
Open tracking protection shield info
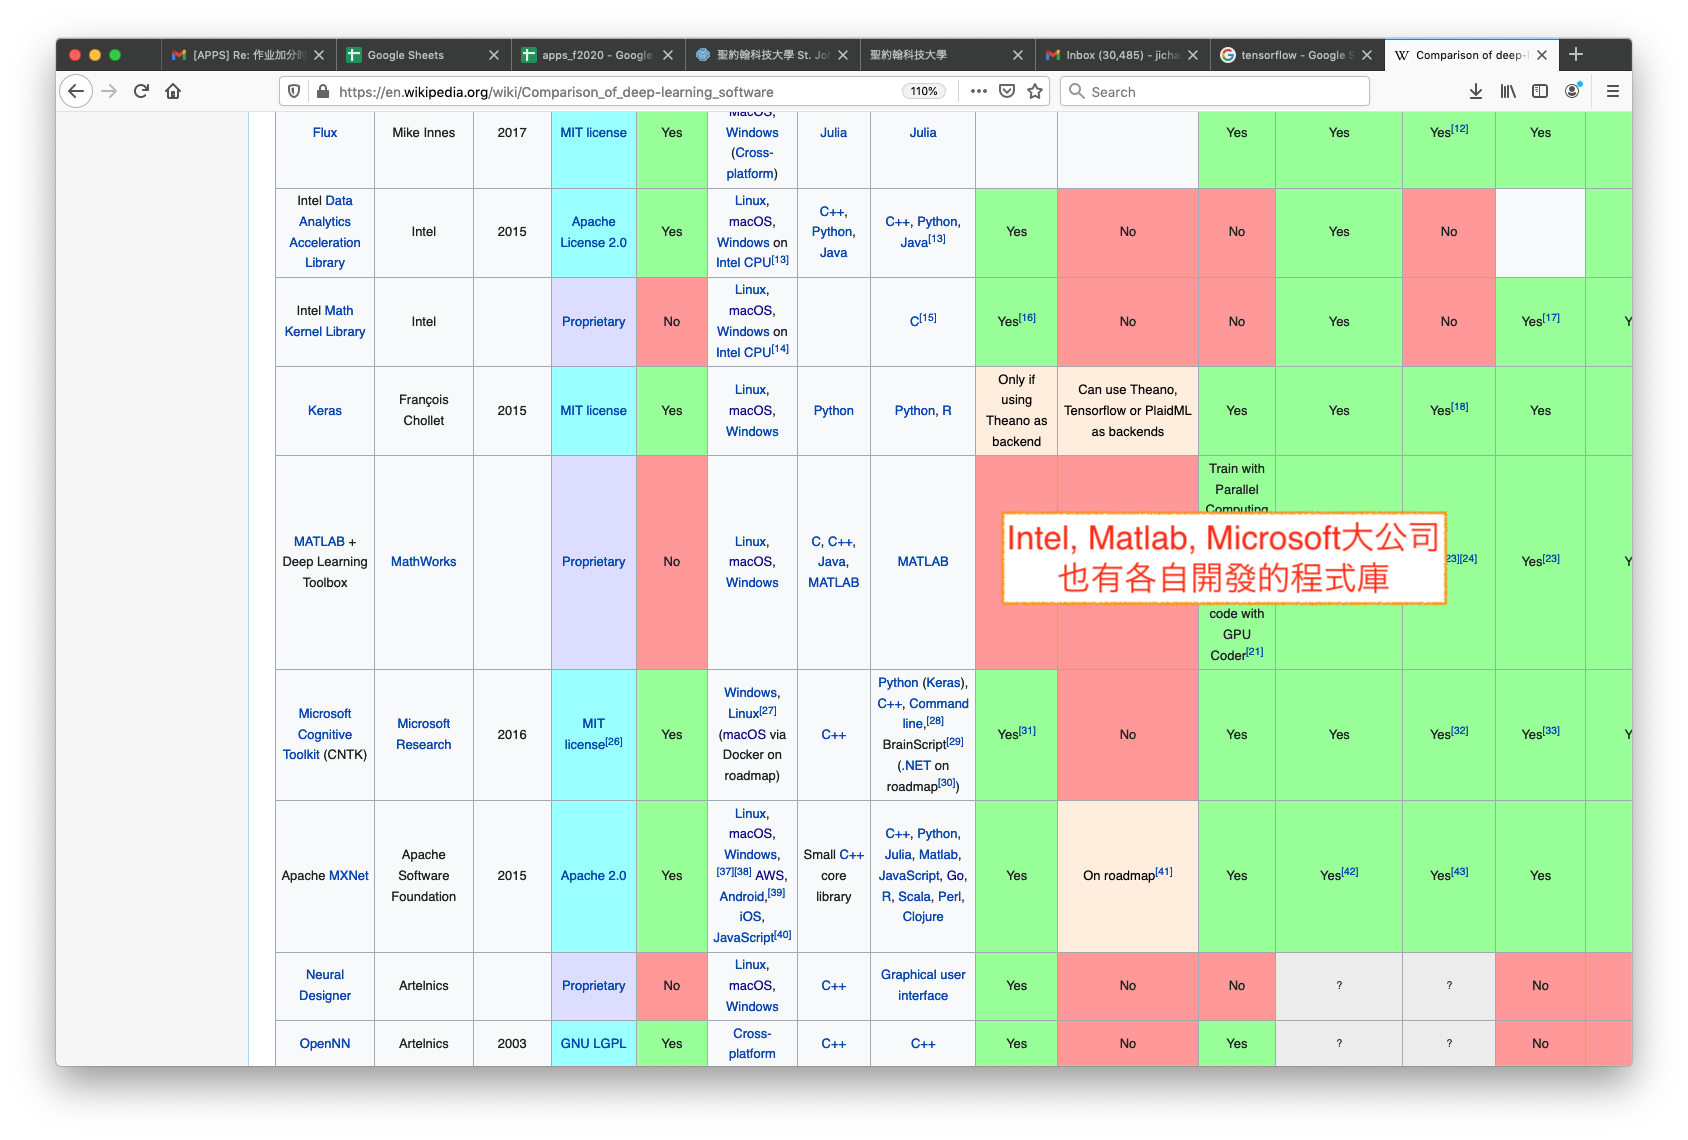(x=294, y=91)
